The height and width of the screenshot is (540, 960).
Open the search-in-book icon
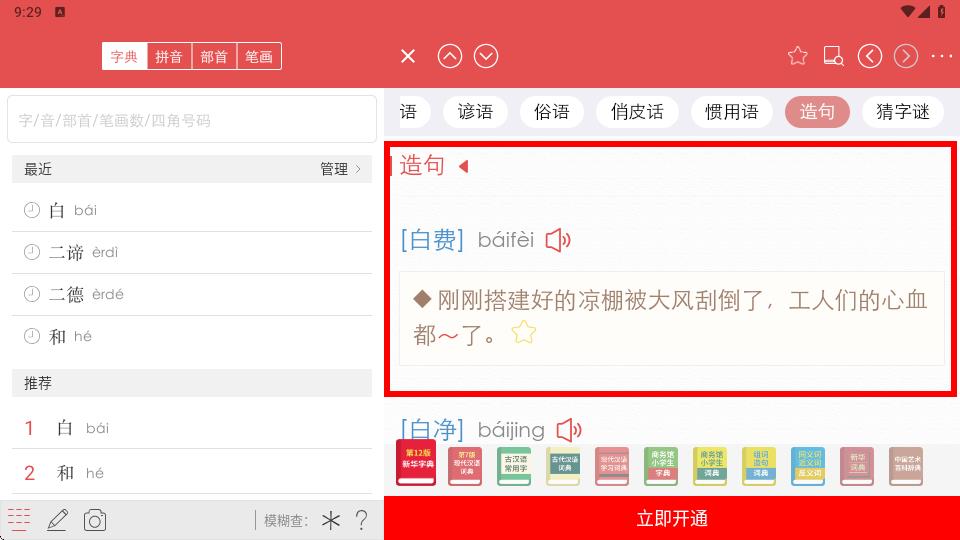pos(833,56)
